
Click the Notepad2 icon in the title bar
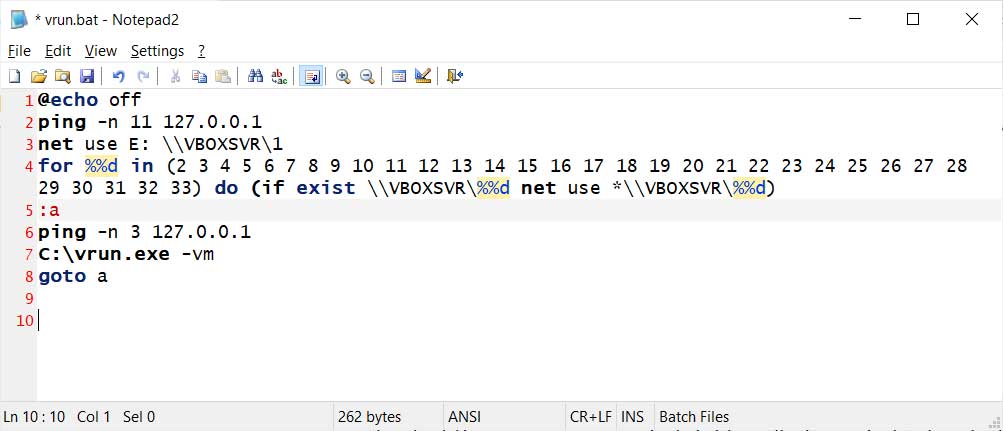[19, 20]
